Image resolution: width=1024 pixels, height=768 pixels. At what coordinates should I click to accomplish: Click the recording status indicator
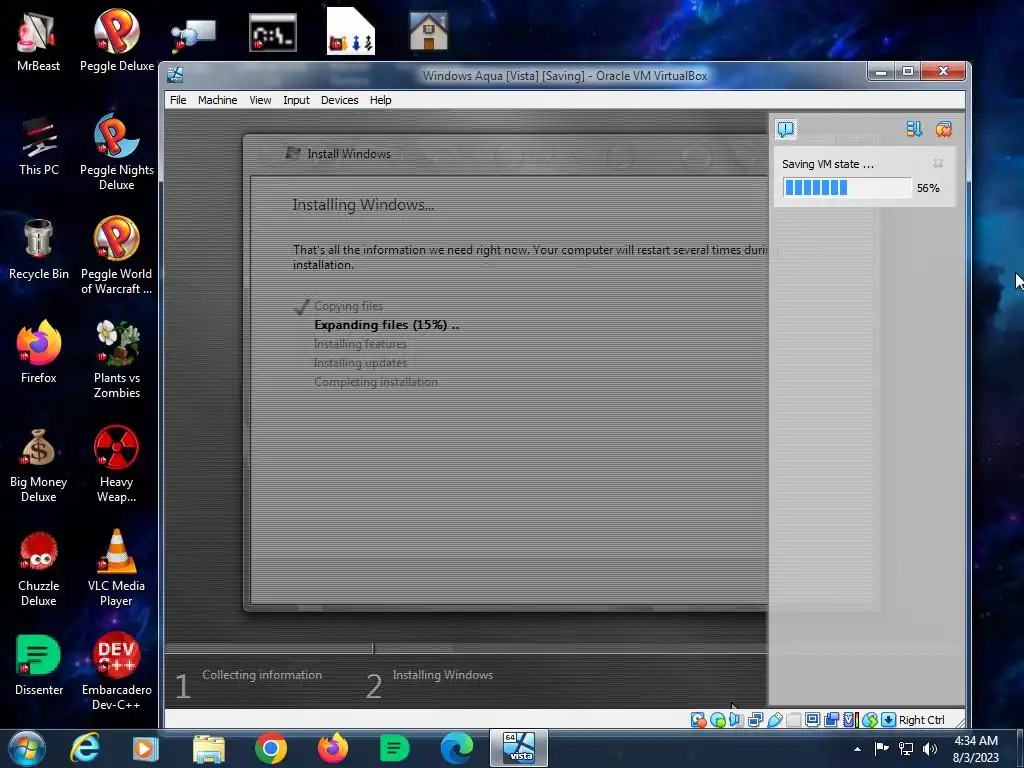[x=831, y=720]
